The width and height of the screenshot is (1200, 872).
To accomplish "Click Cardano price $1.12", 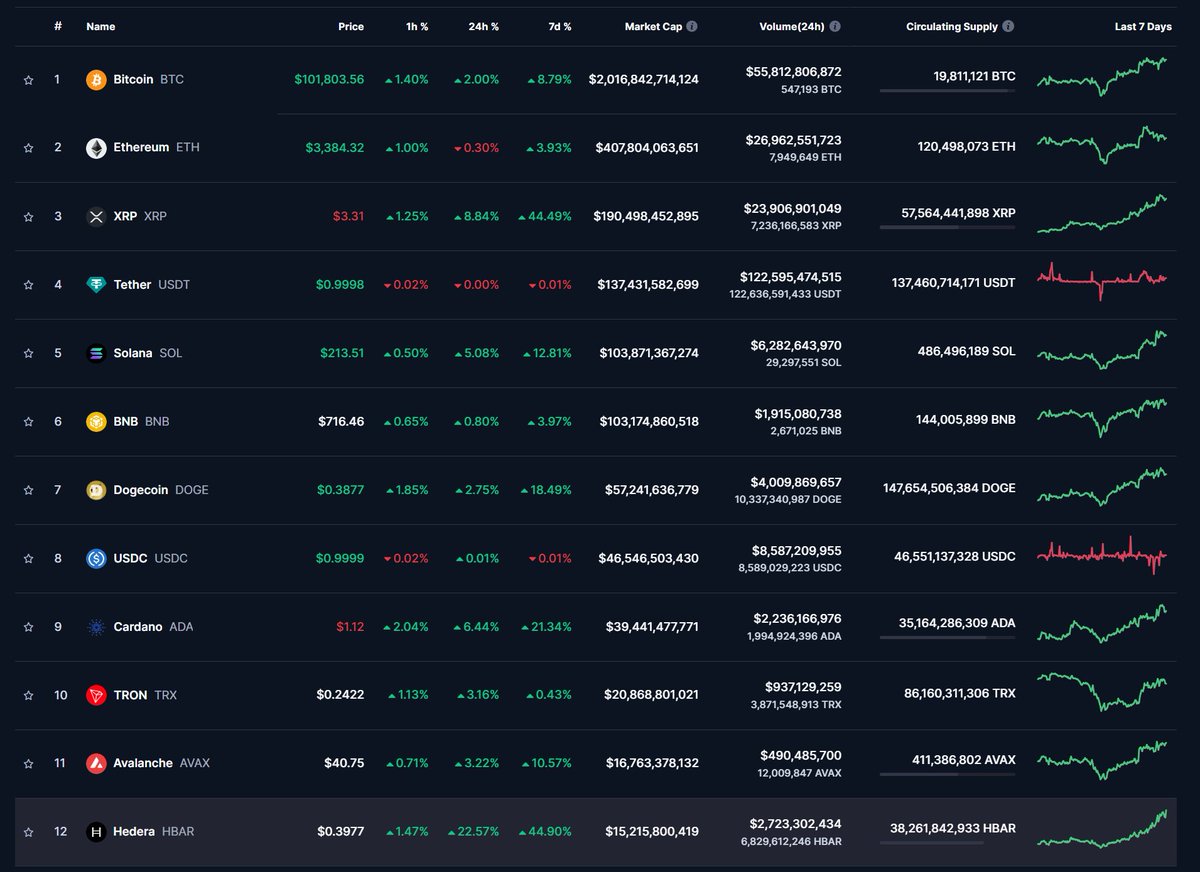I will pyautogui.click(x=350, y=627).
